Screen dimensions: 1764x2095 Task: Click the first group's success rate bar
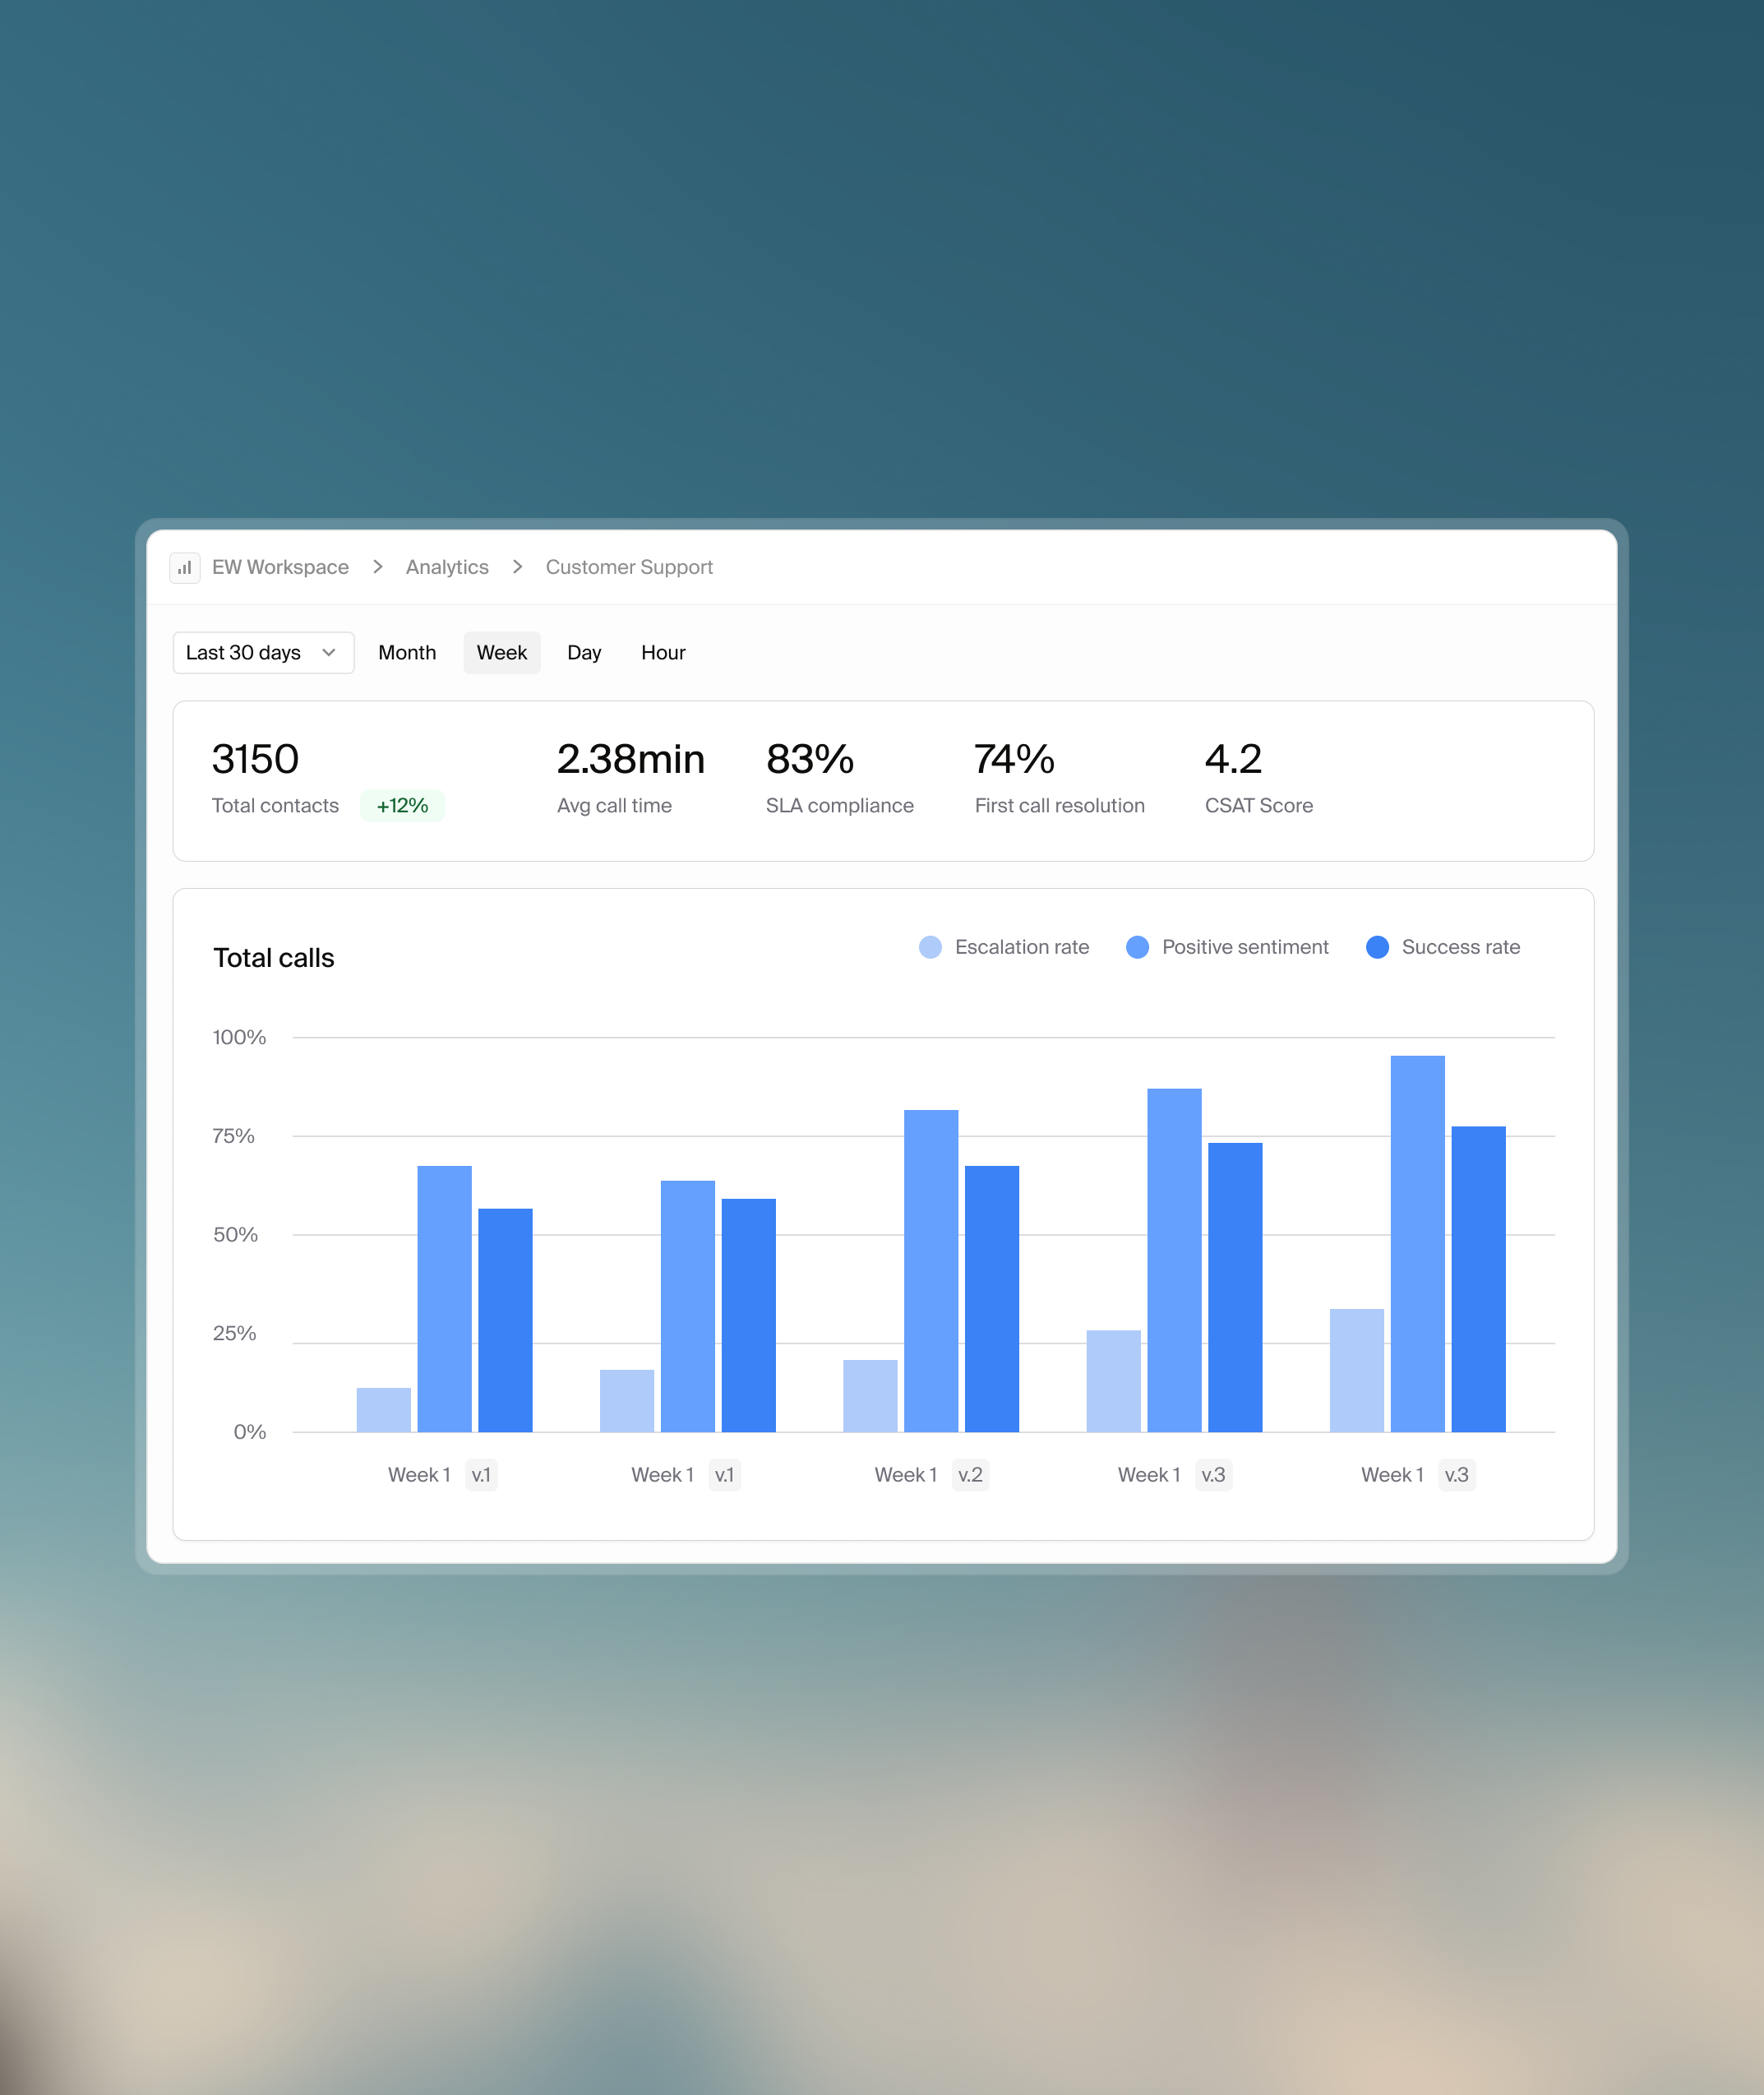point(505,1320)
